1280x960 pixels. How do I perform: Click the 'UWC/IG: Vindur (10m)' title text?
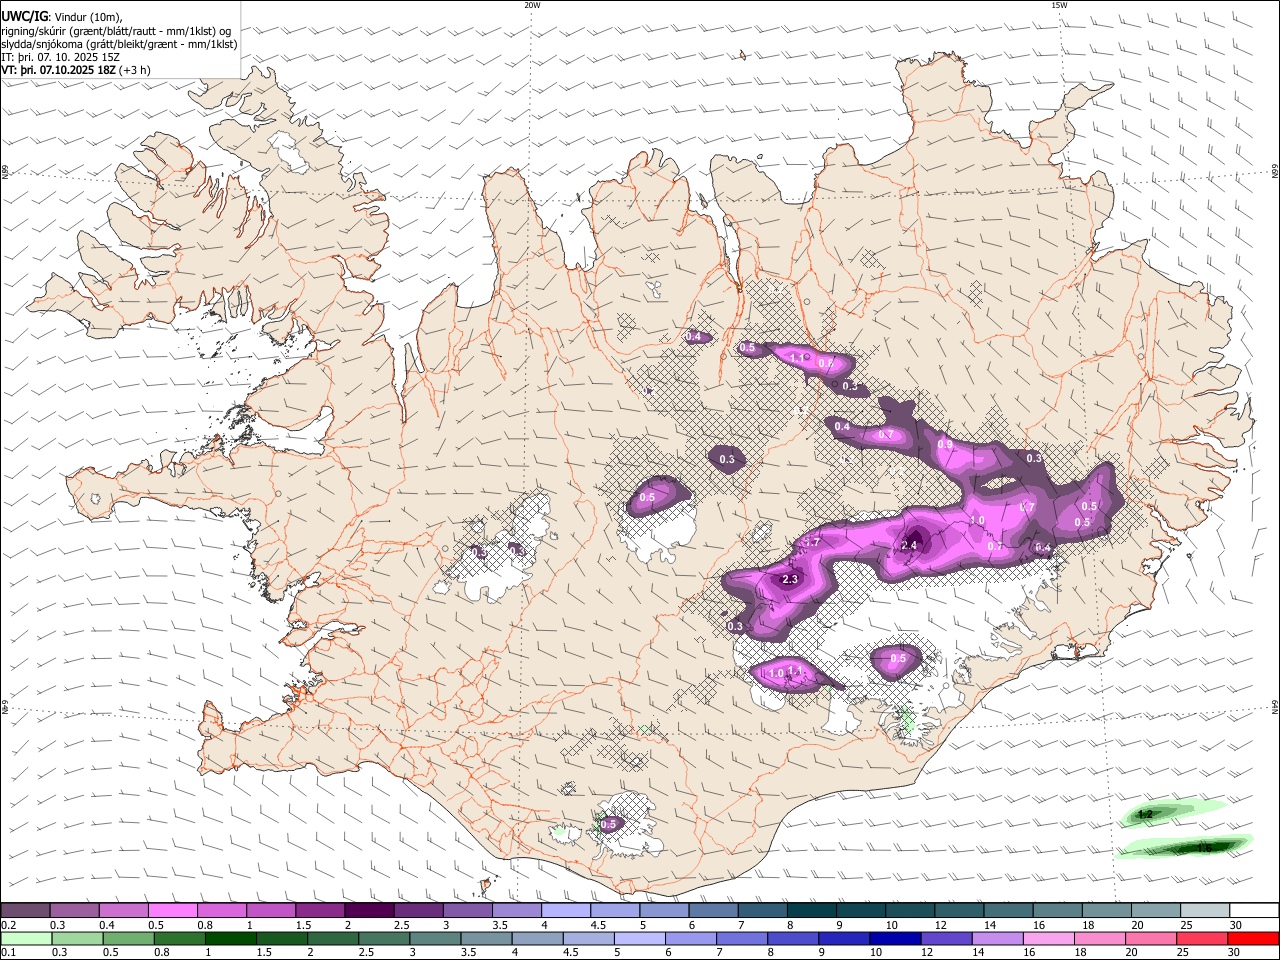click(x=61, y=16)
